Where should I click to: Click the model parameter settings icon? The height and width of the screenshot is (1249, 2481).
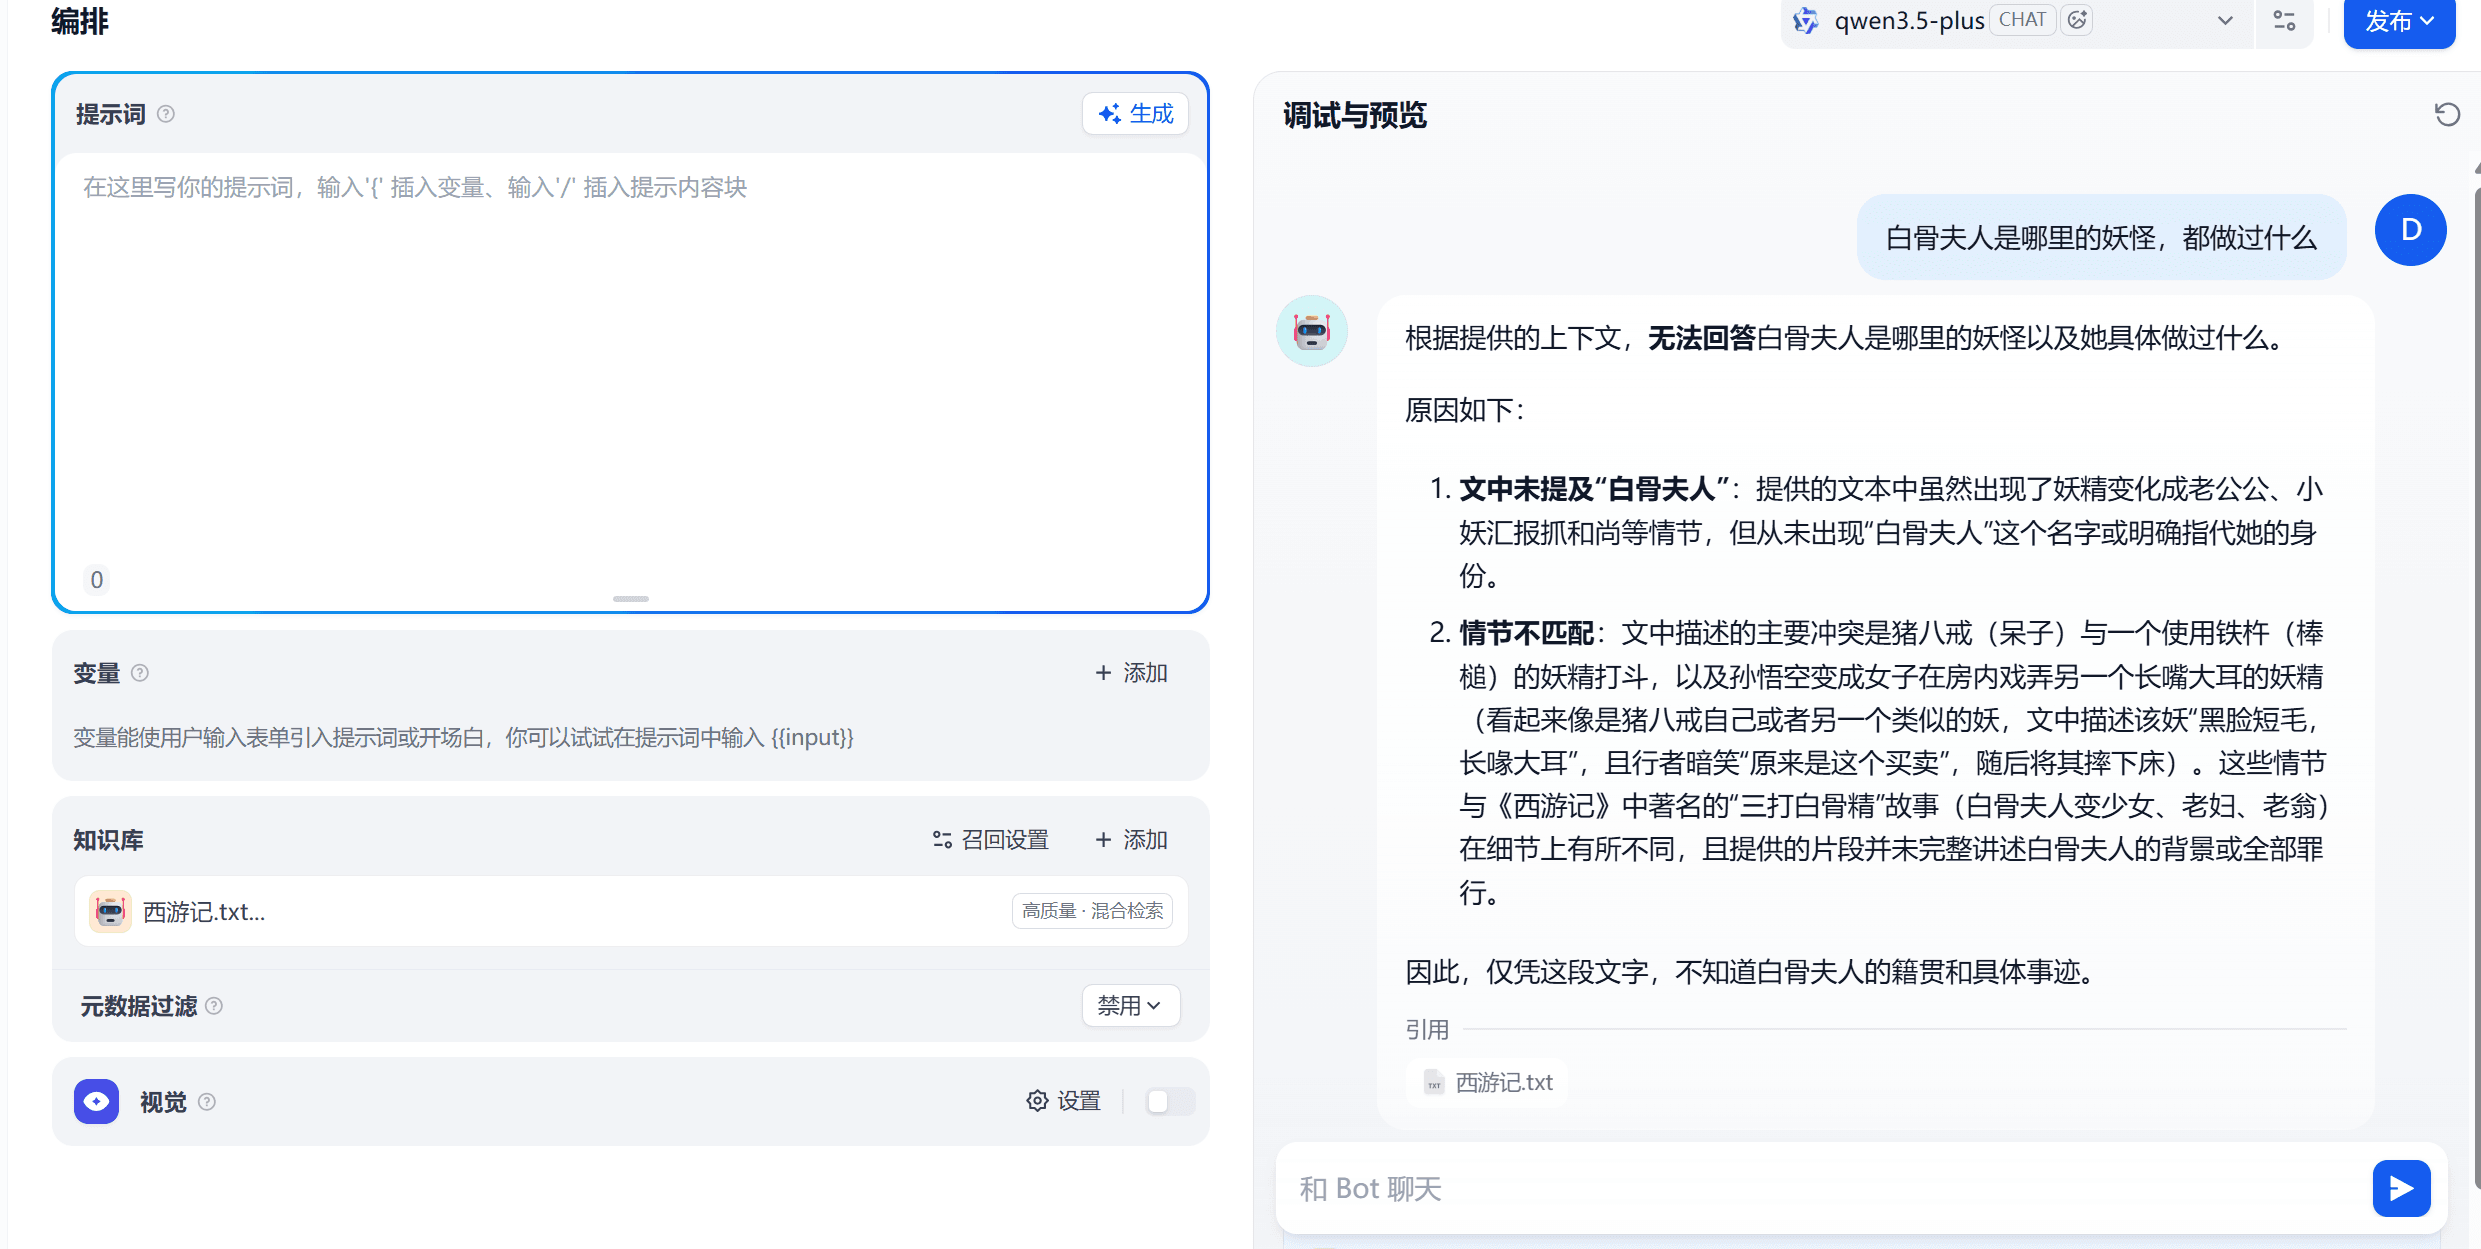2285,20
